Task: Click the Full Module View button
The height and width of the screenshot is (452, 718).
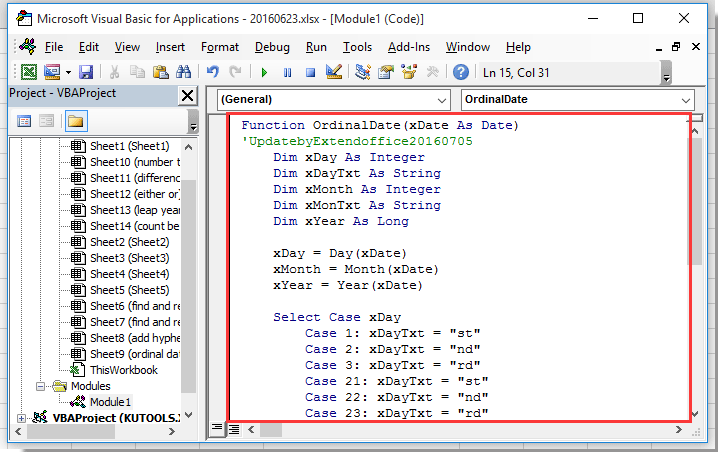Action: click(234, 429)
